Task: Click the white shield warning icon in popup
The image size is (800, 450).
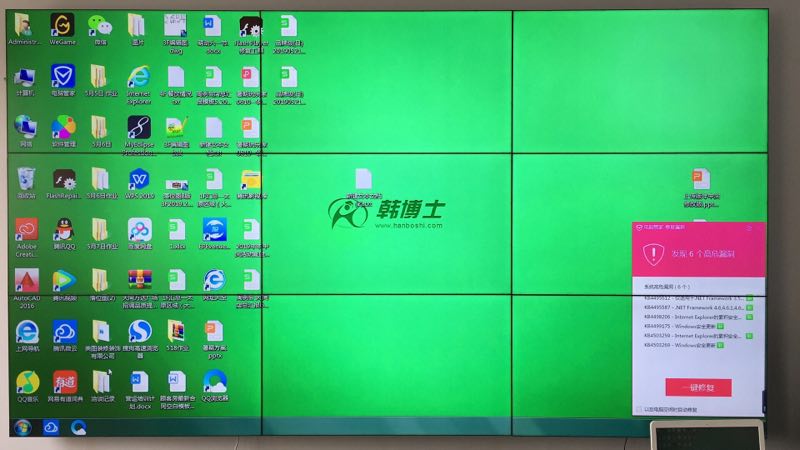Action: click(x=653, y=254)
